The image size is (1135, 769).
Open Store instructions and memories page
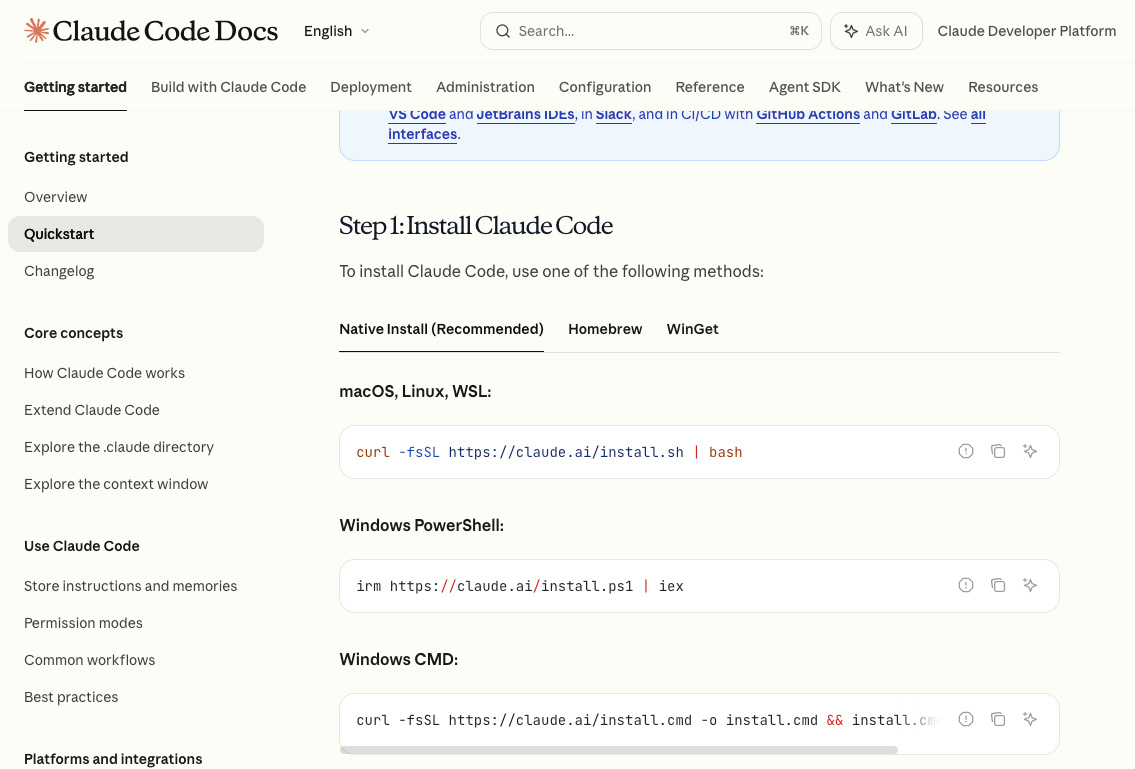130,586
